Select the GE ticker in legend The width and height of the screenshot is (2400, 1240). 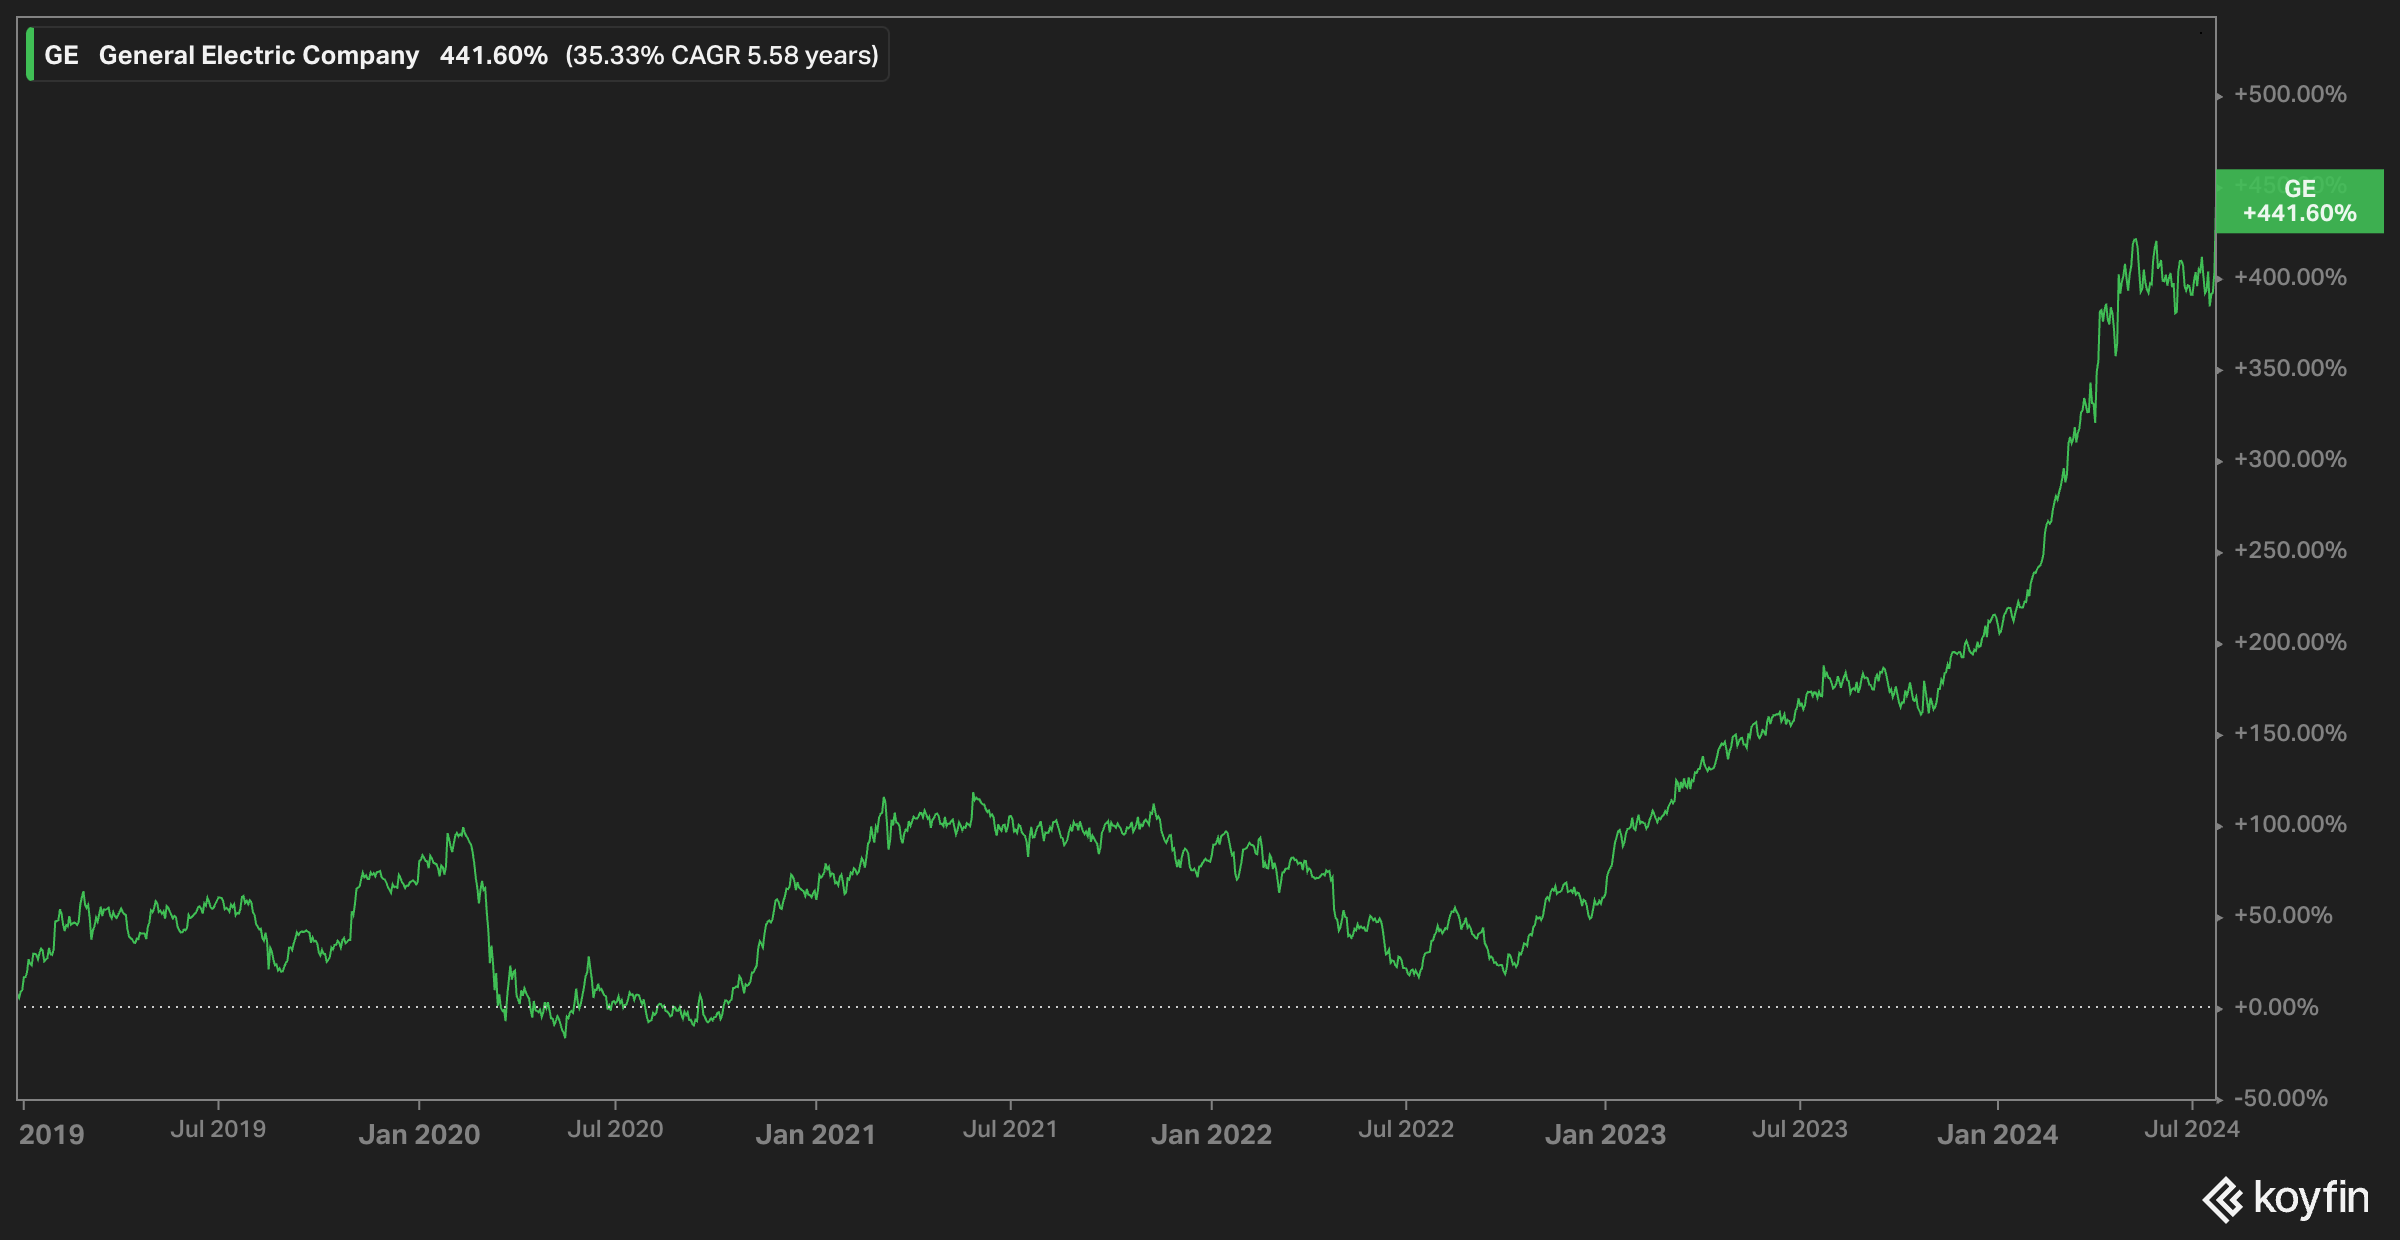(x=61, y=55)
